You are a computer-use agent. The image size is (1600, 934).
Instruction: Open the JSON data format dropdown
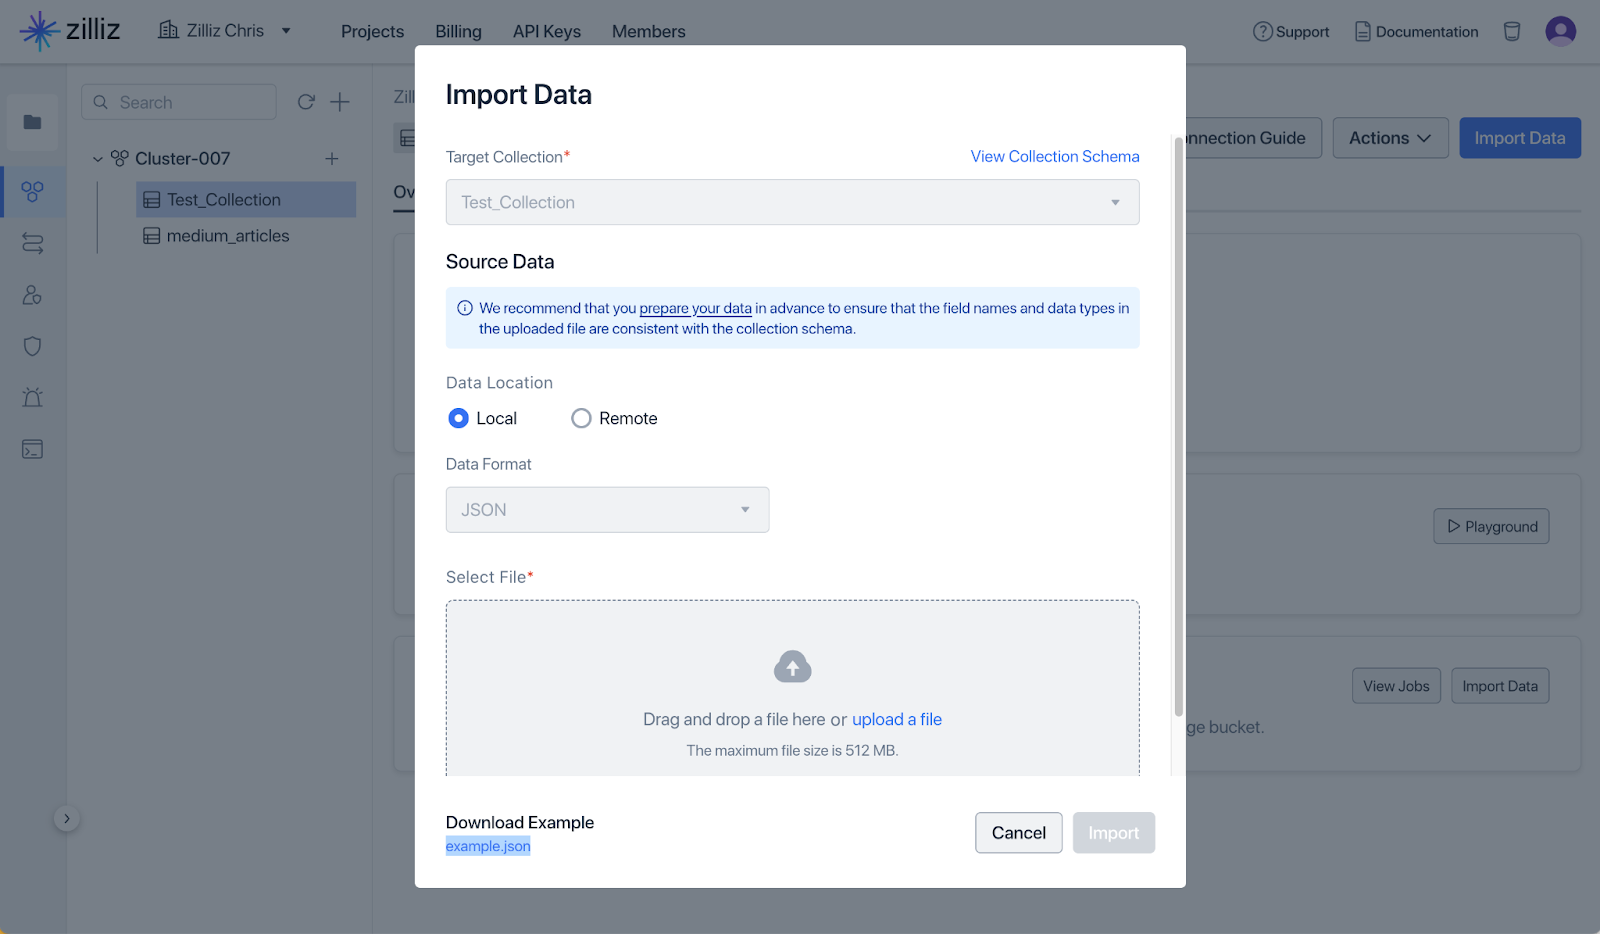pos(607,510)
